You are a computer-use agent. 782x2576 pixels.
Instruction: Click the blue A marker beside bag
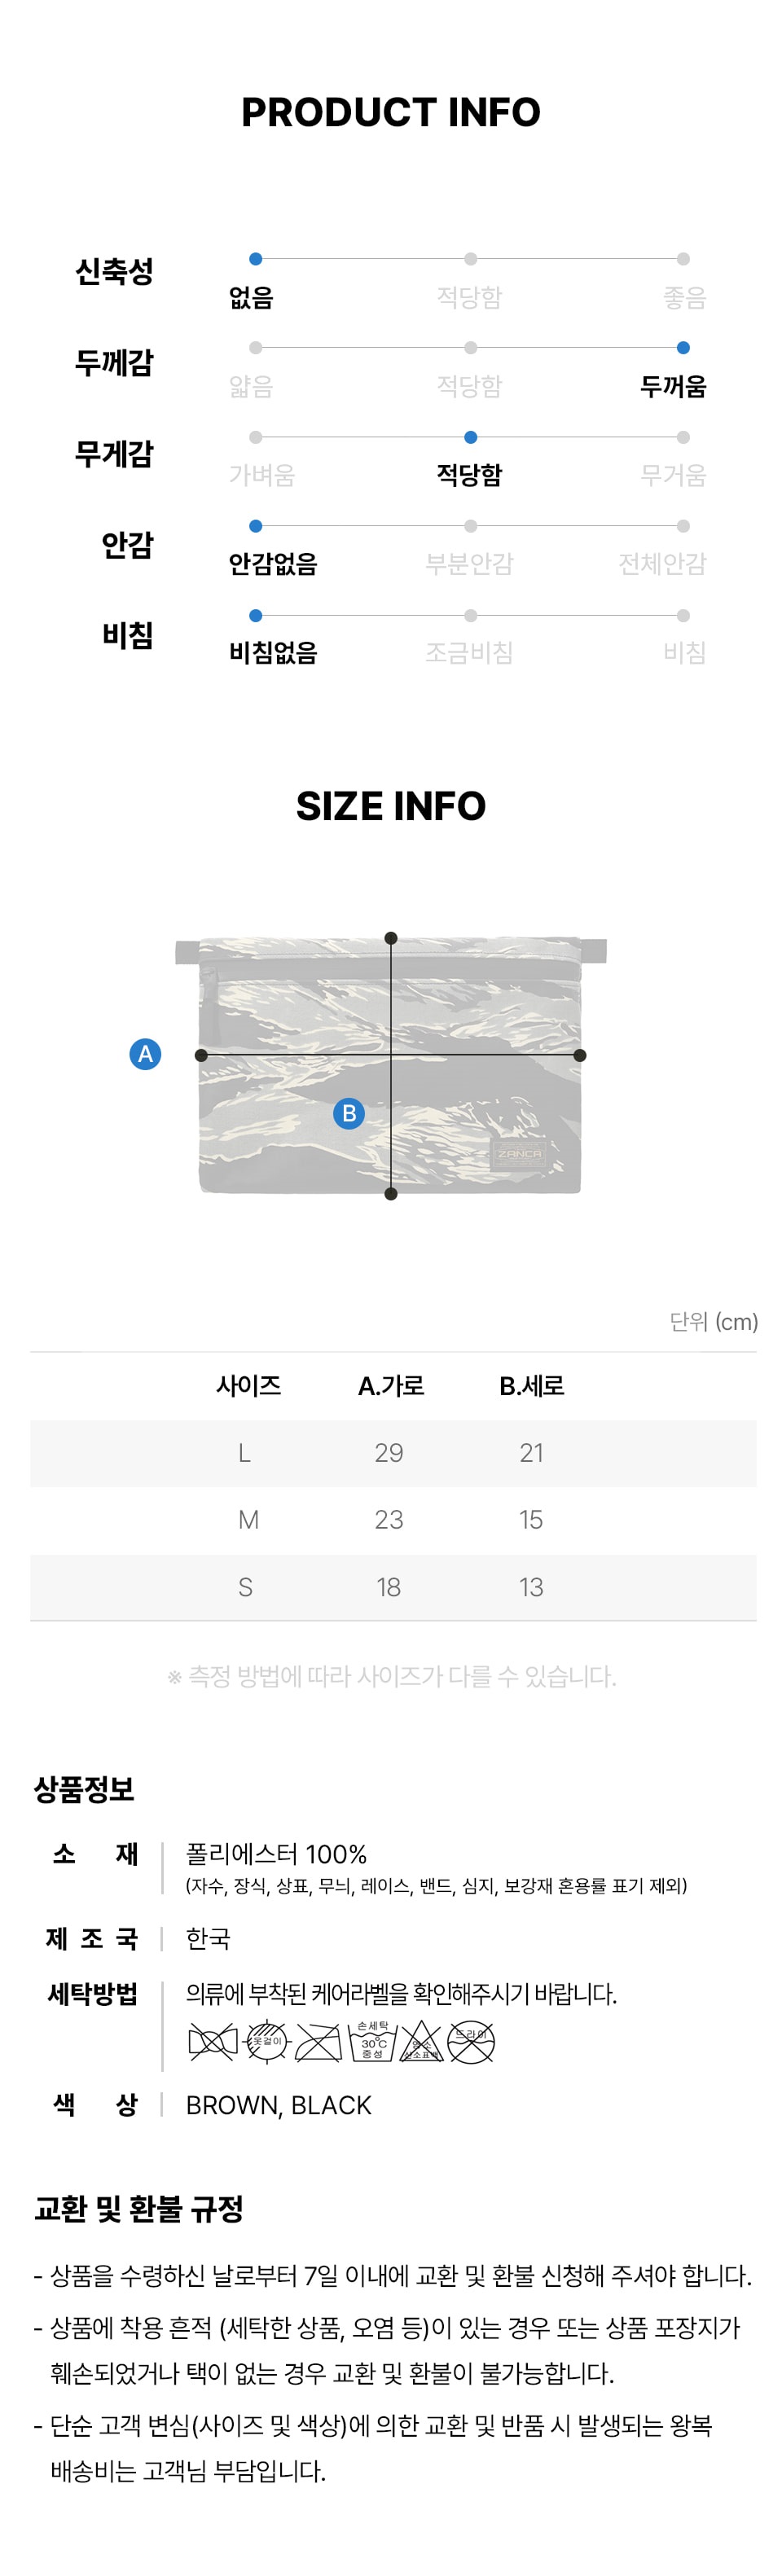[x=146, y=1054]
